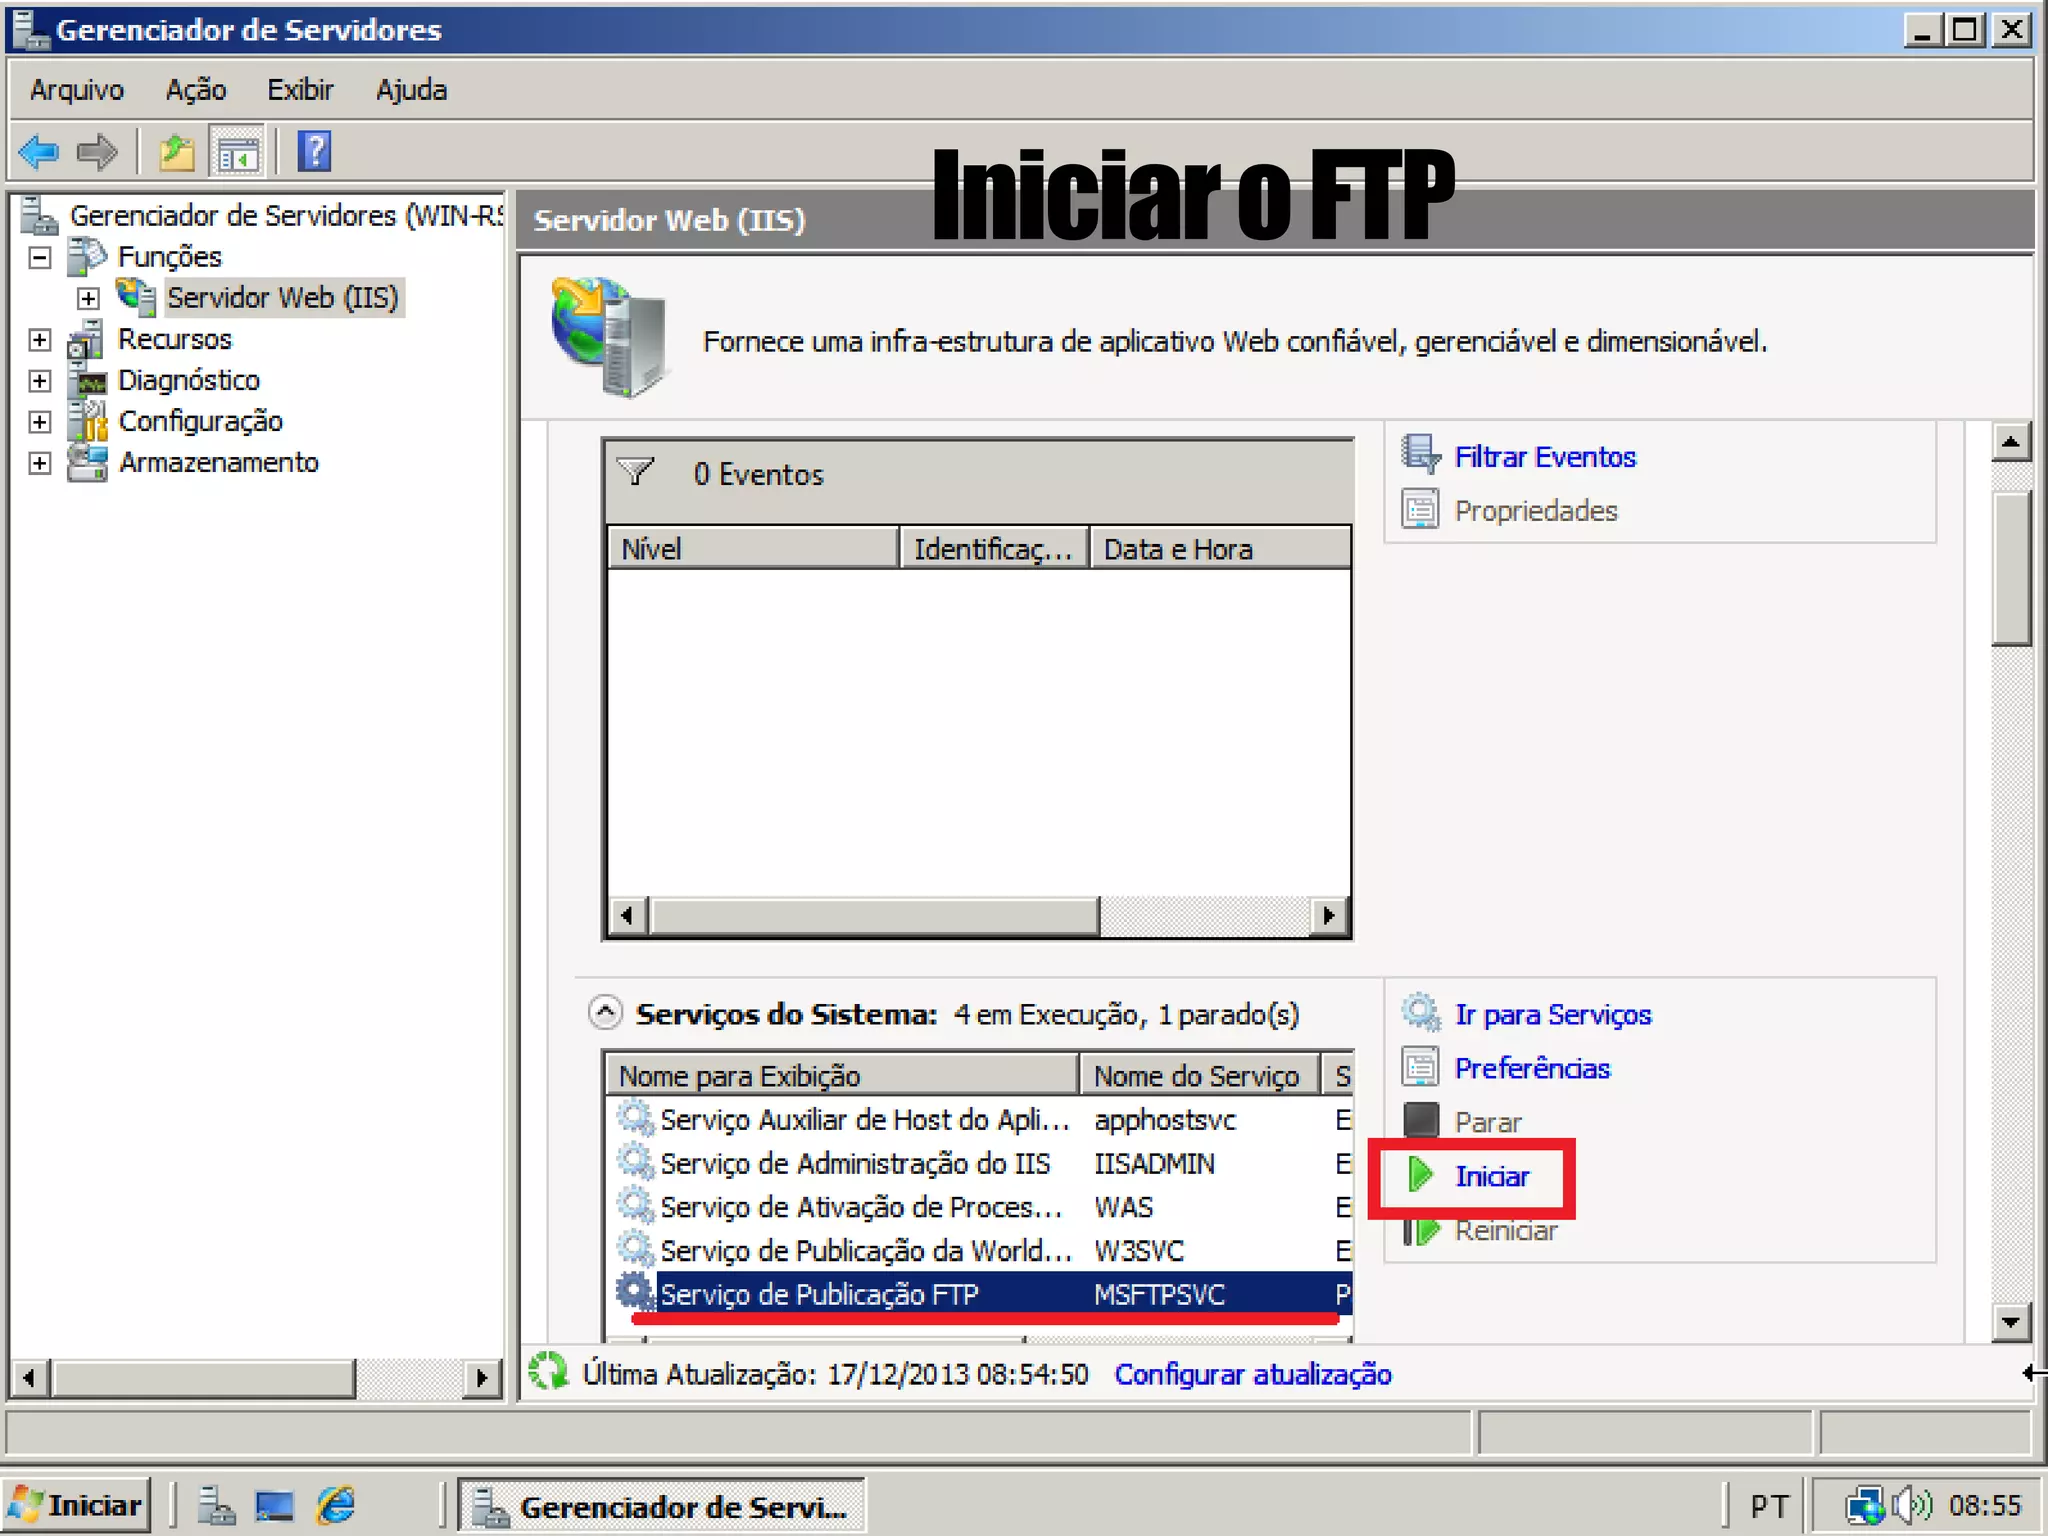Click the Filtrar Eventos filter icon

[x=1420, y=455]
